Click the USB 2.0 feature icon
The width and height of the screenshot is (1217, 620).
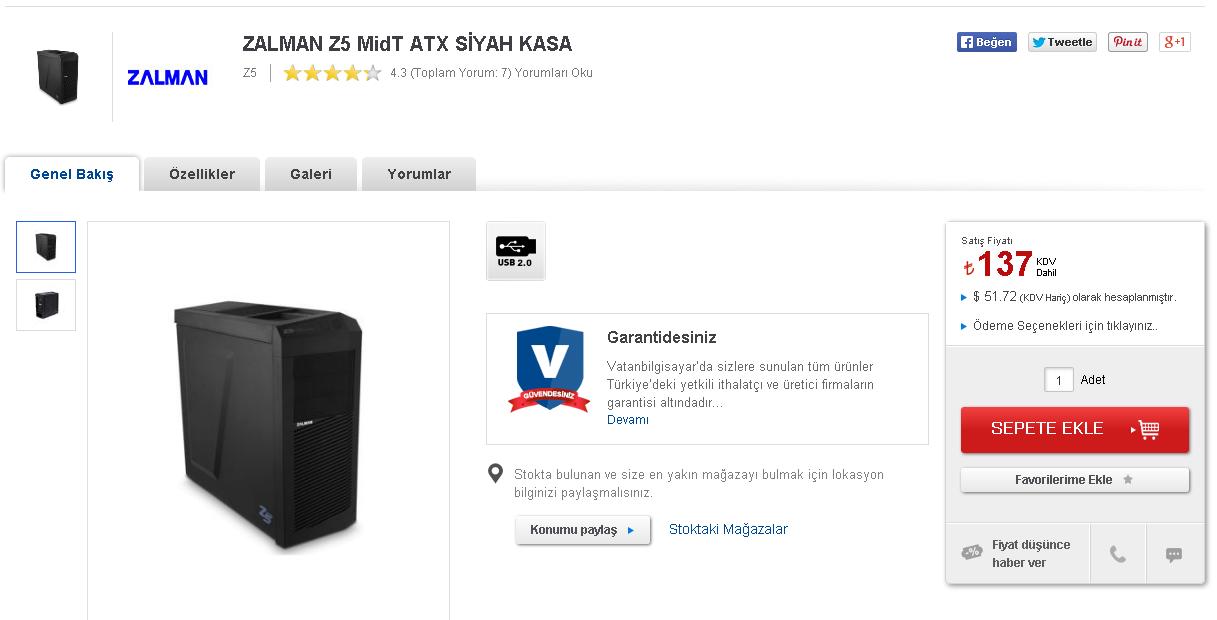click(x=516, y=251)
